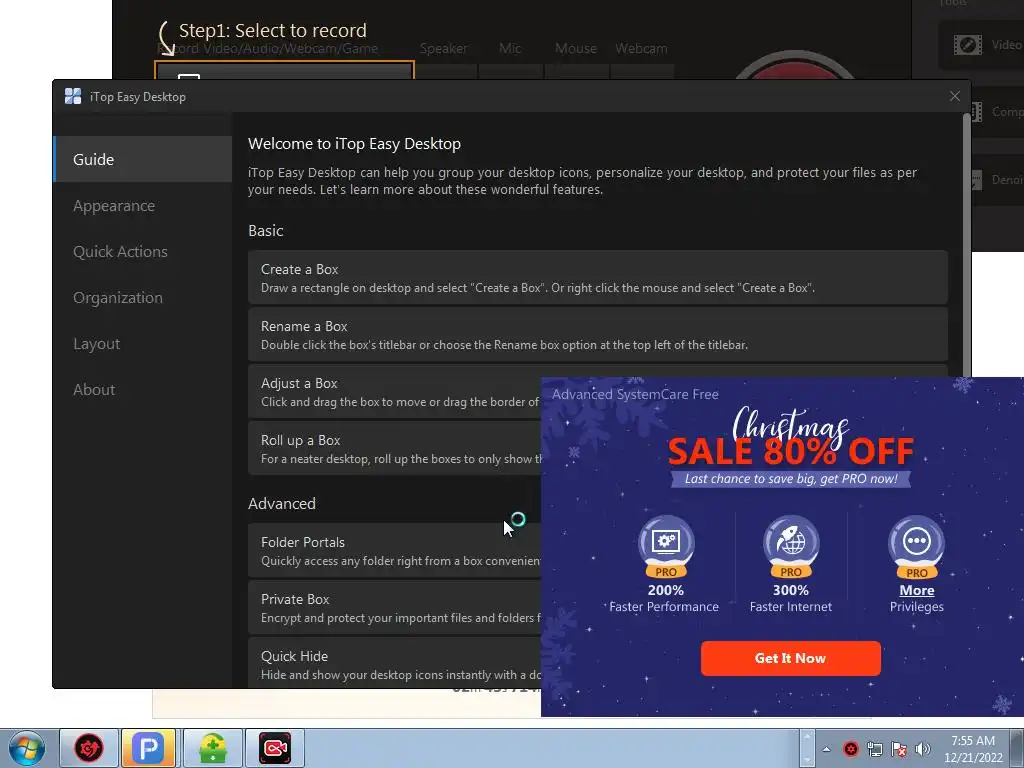Select the Folder Portals advanced feature card
The width and height of the screenshot is (1024, 768).
point(394,551)
